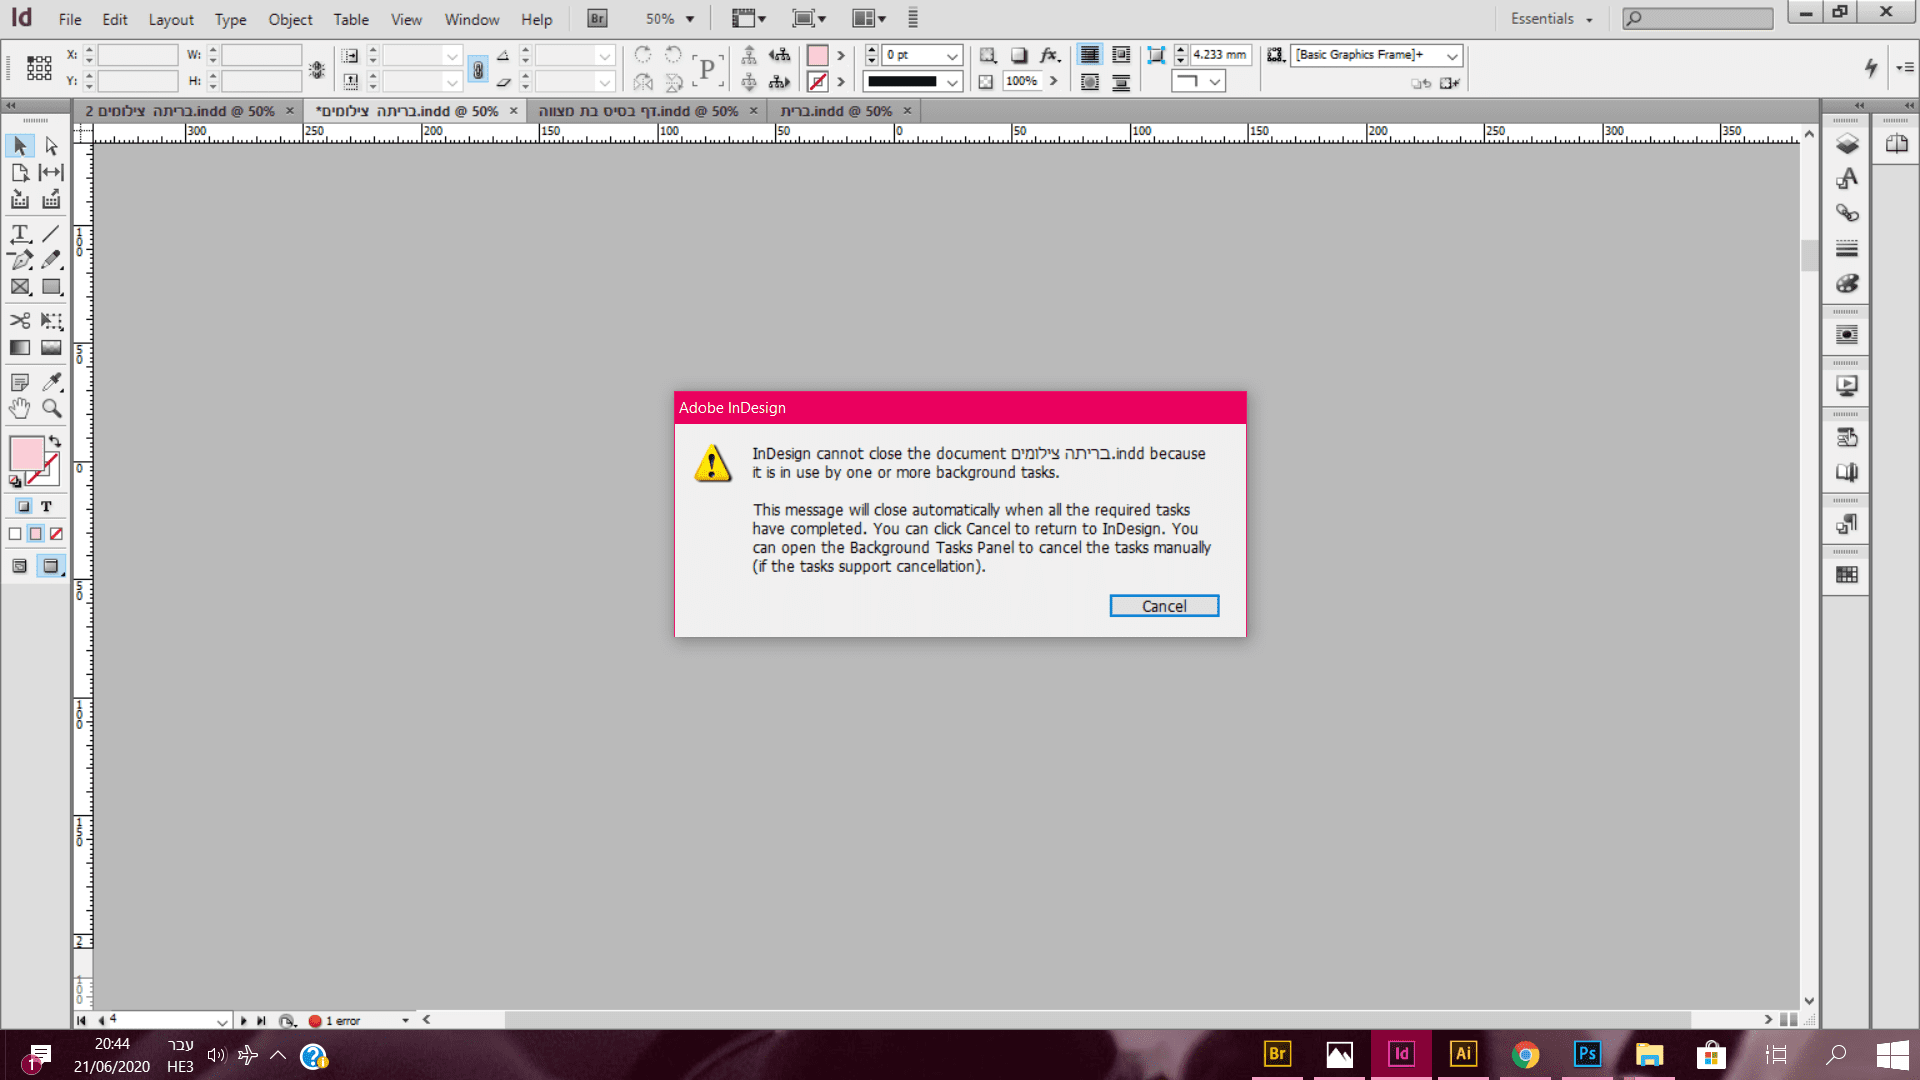This screenshot has height=1080, width=1920.
Task: Select the Direct Selection tool
Action: point(52,146)
